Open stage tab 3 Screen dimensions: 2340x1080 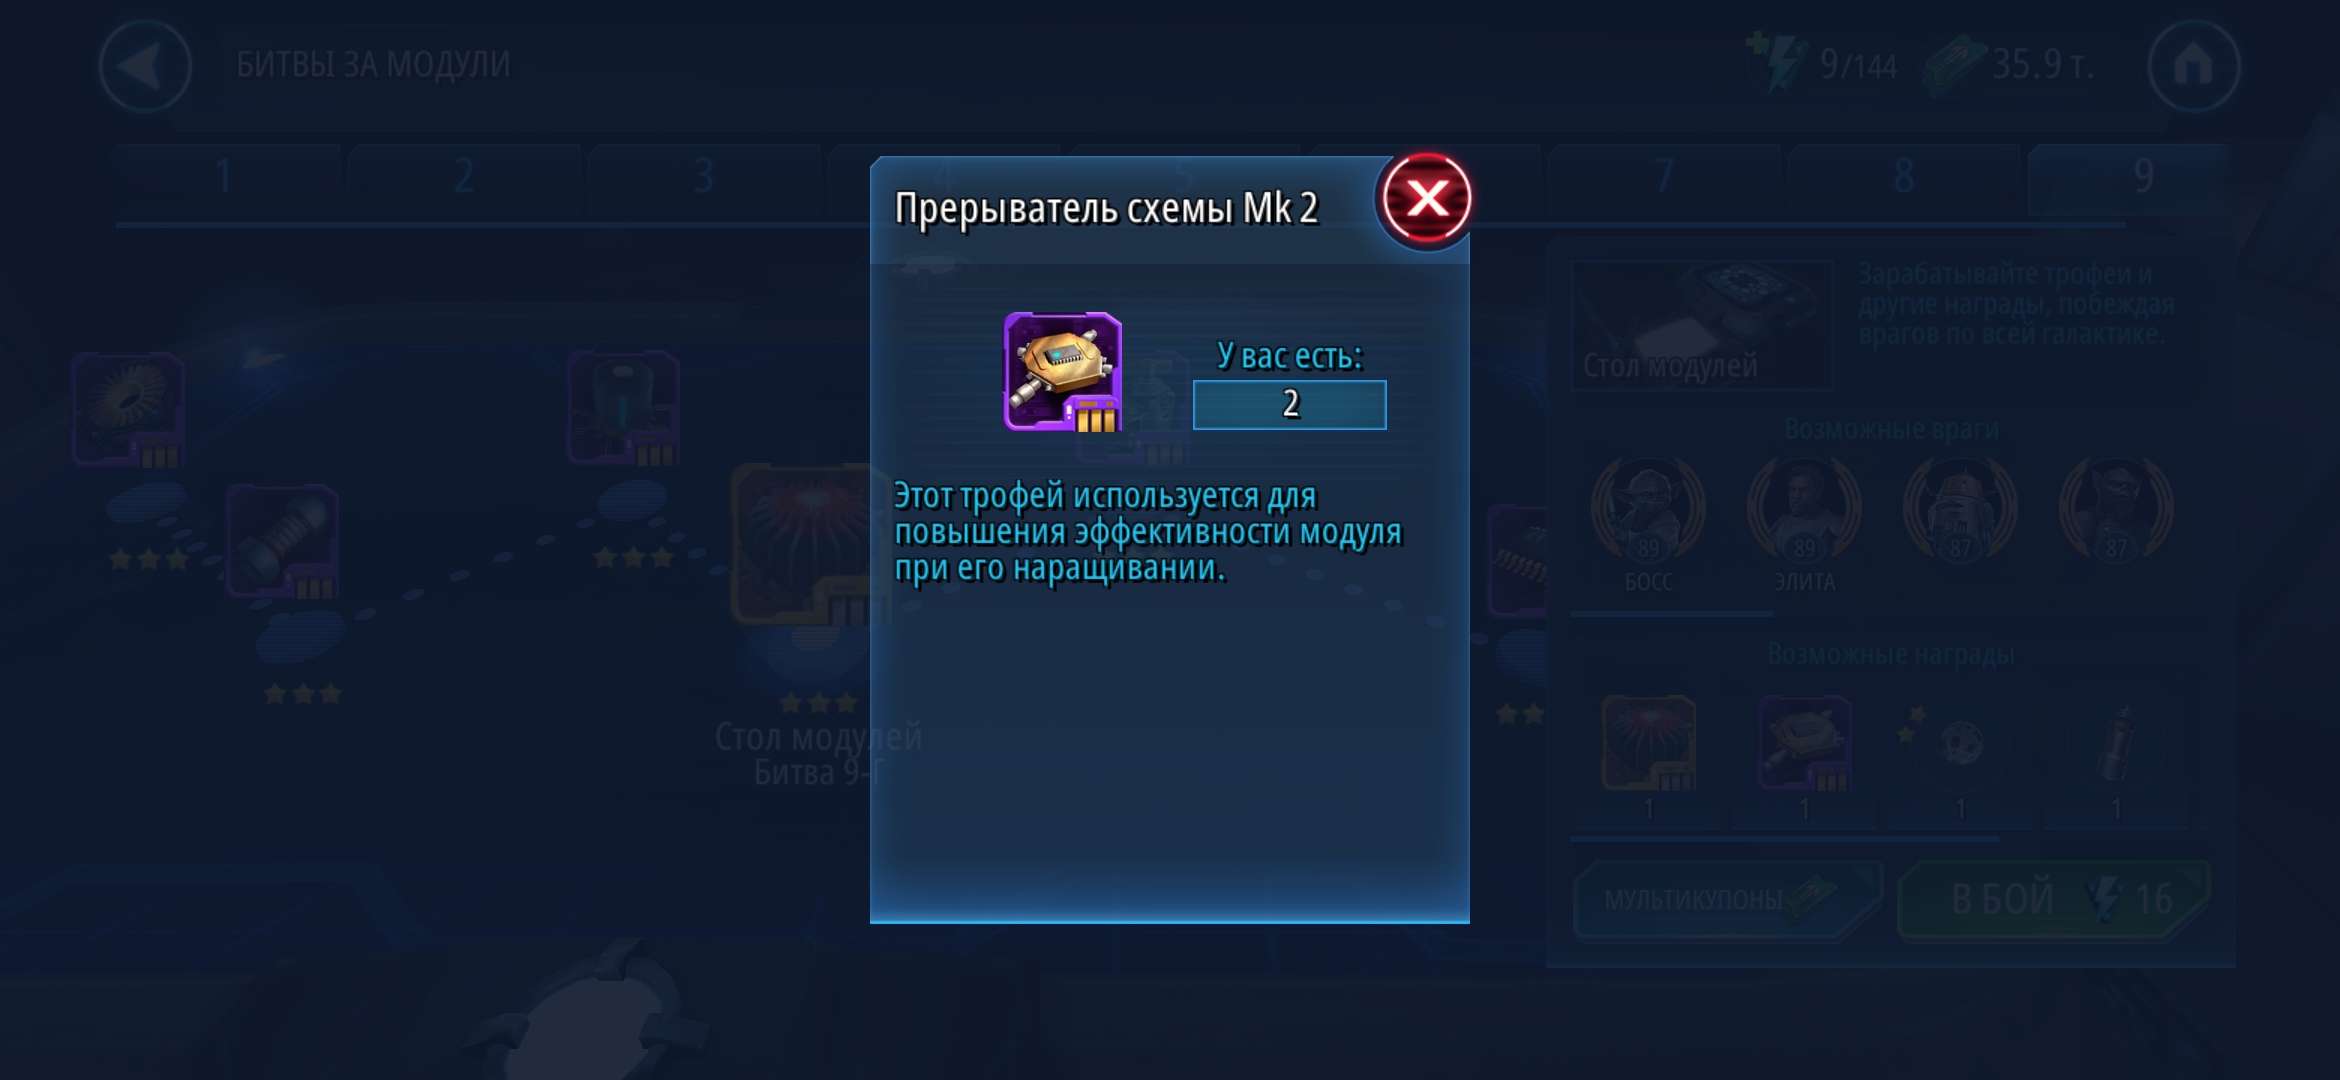point(703,178)
